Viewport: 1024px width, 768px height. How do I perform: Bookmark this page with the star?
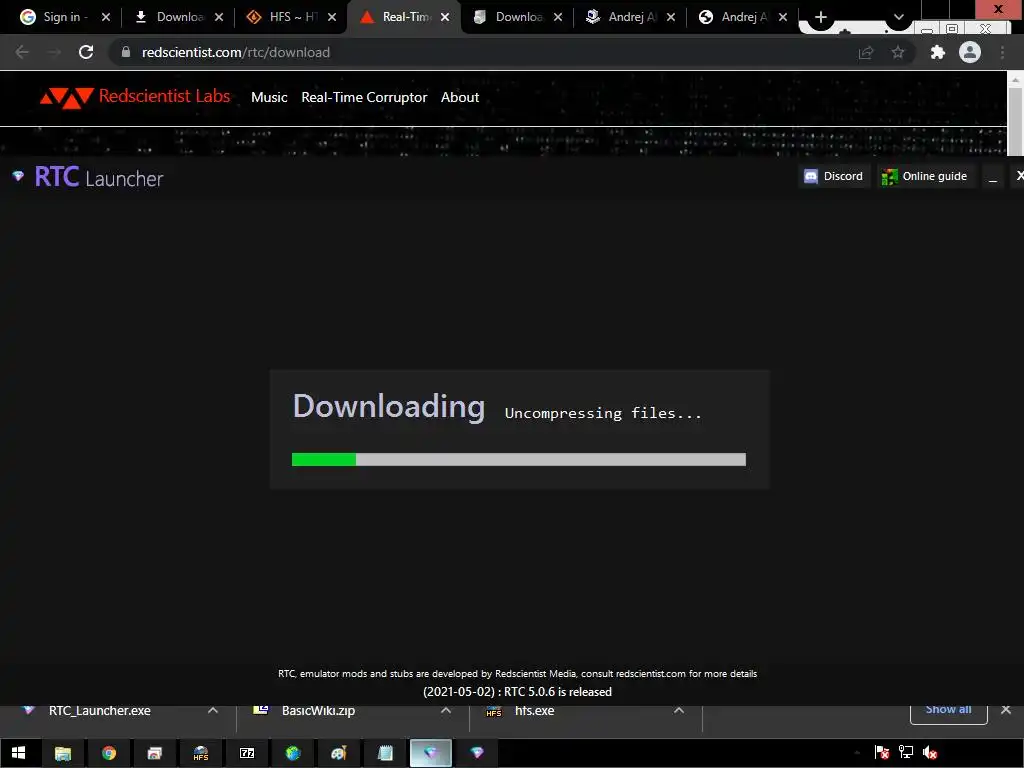(x=898, y=52)
